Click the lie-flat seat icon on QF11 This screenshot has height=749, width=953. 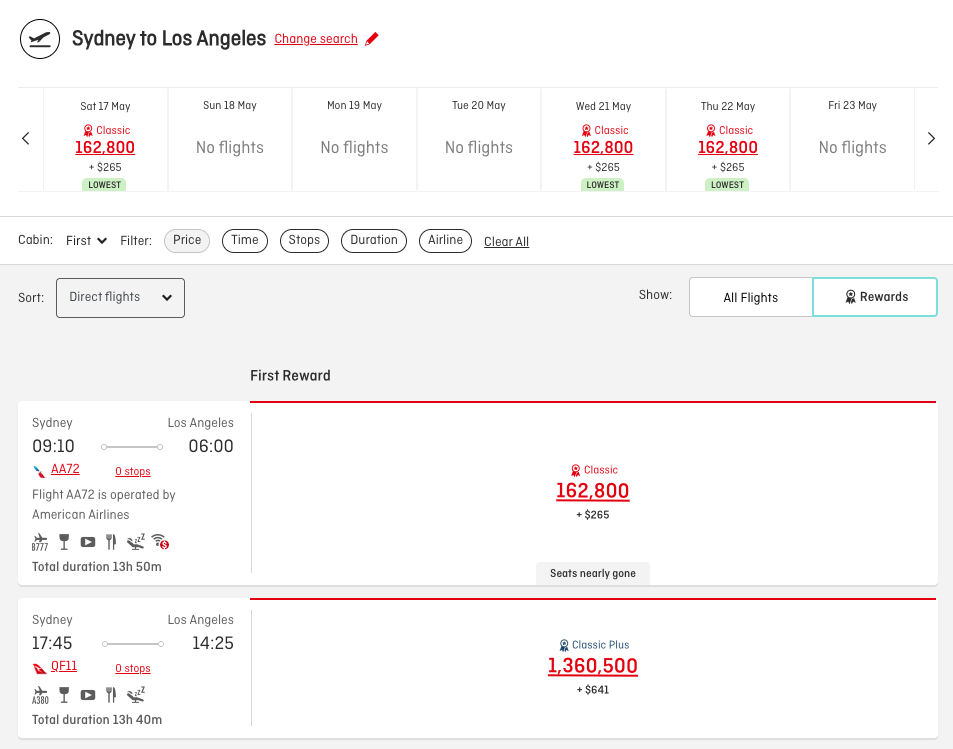pyautogui.click(x=136, y=694)
